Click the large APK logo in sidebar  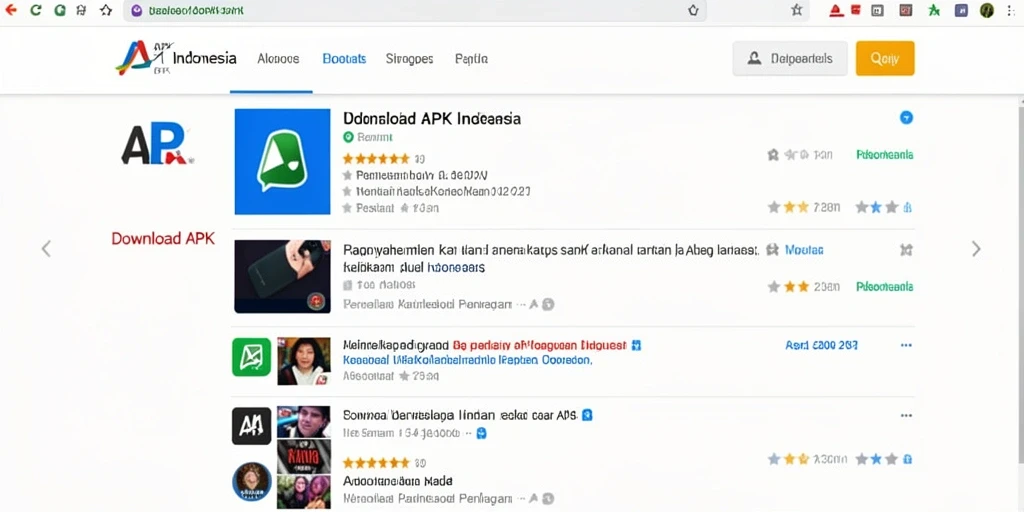pos(157,144)
